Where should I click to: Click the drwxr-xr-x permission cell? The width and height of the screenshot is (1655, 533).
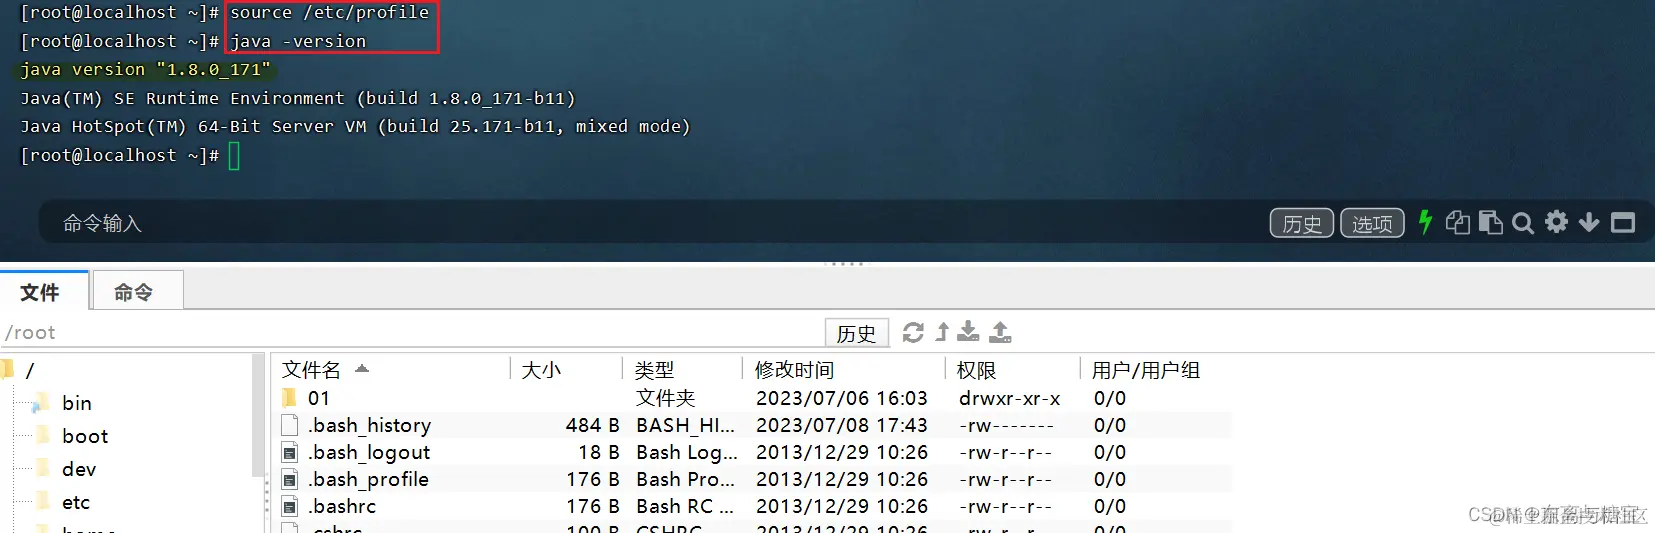click(x=1010, y=398)
